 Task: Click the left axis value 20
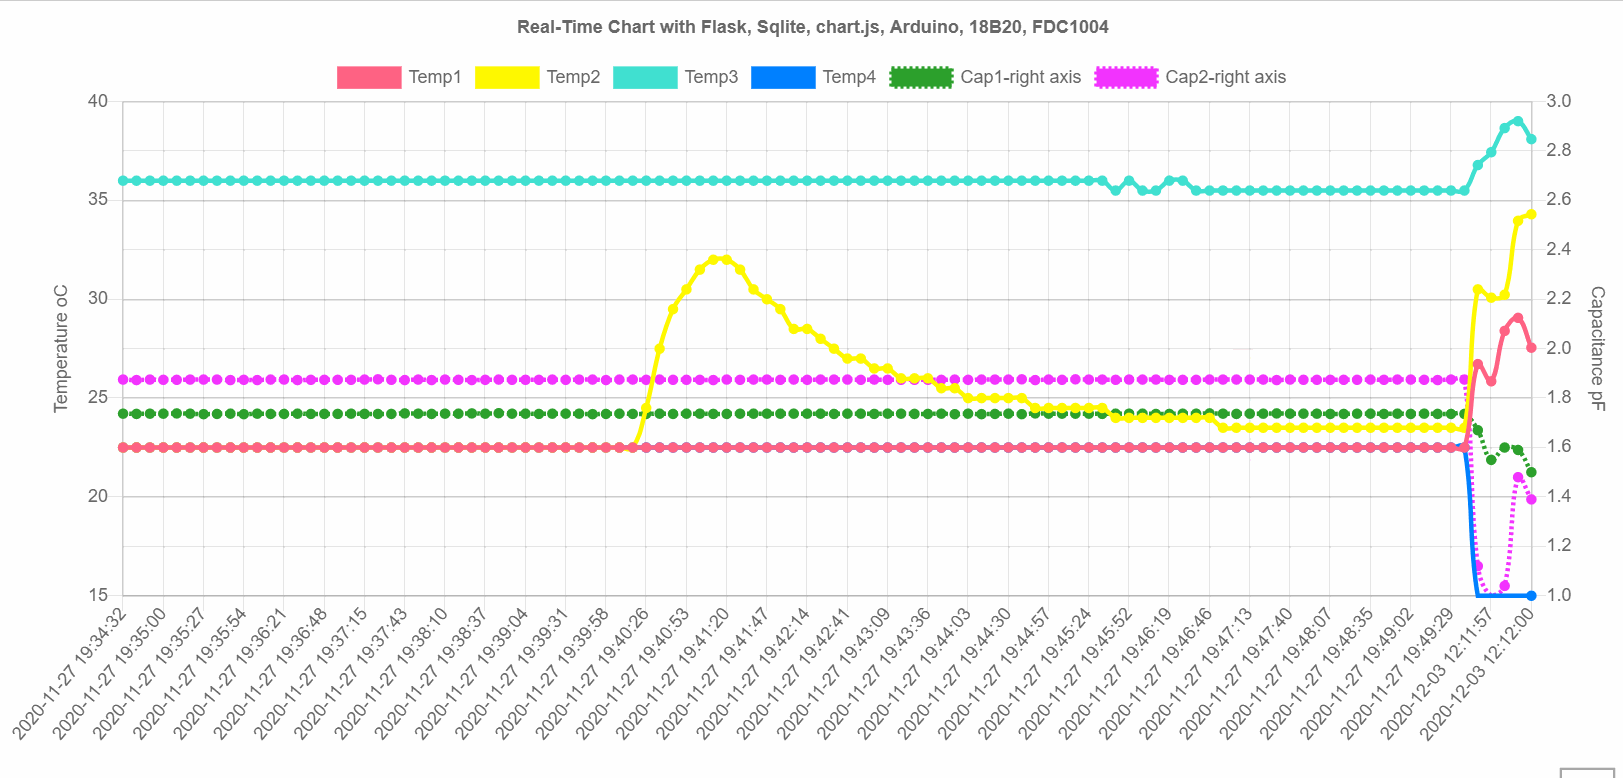click(98, 496)
